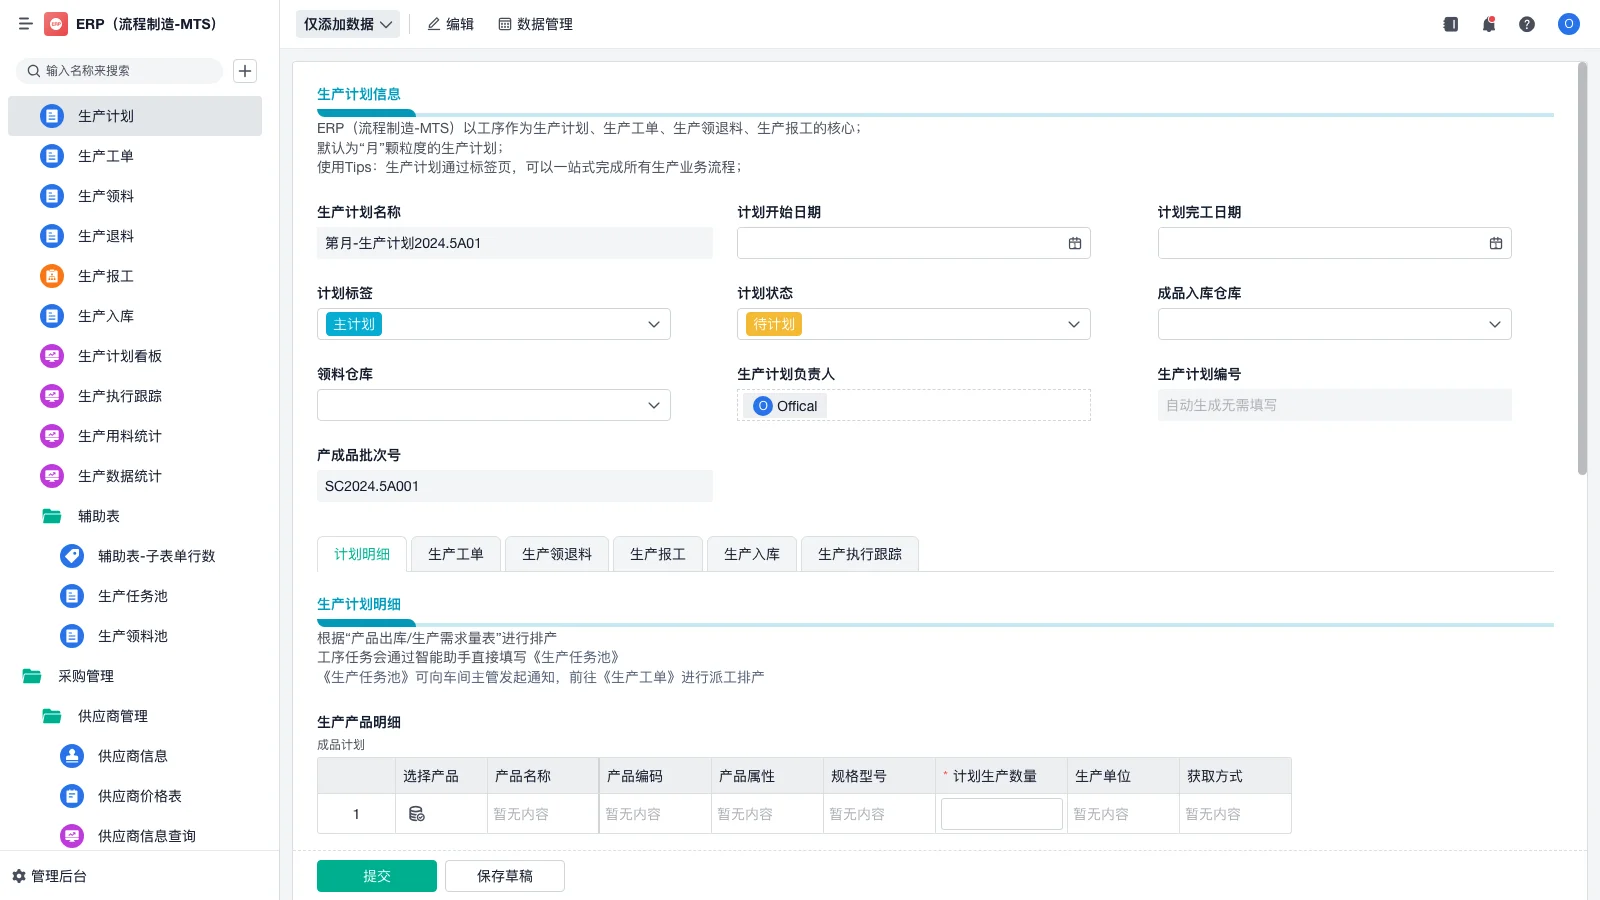
Task: Expand the 计划标签 dropdown
Action: point(654,324)
